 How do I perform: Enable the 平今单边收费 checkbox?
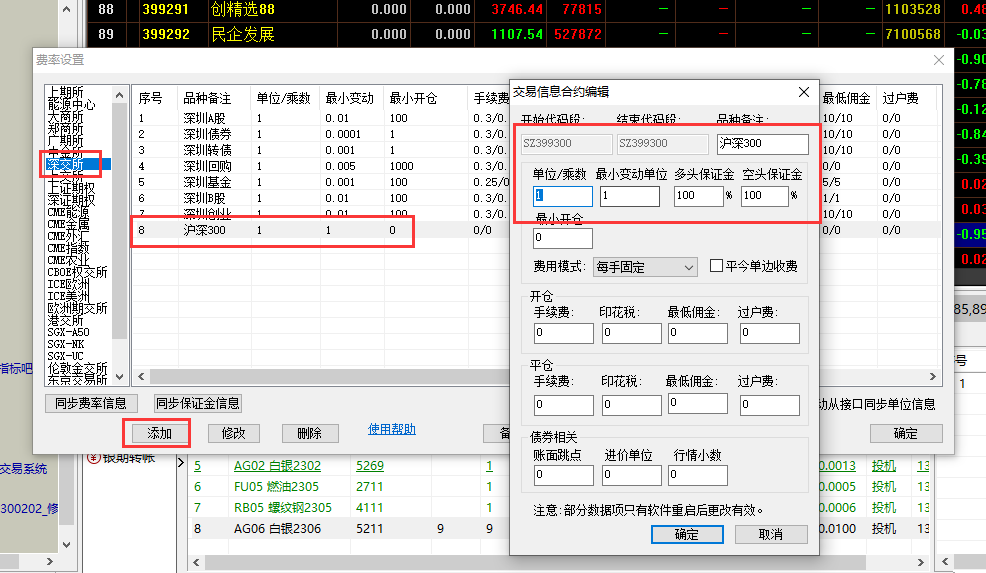716,266
